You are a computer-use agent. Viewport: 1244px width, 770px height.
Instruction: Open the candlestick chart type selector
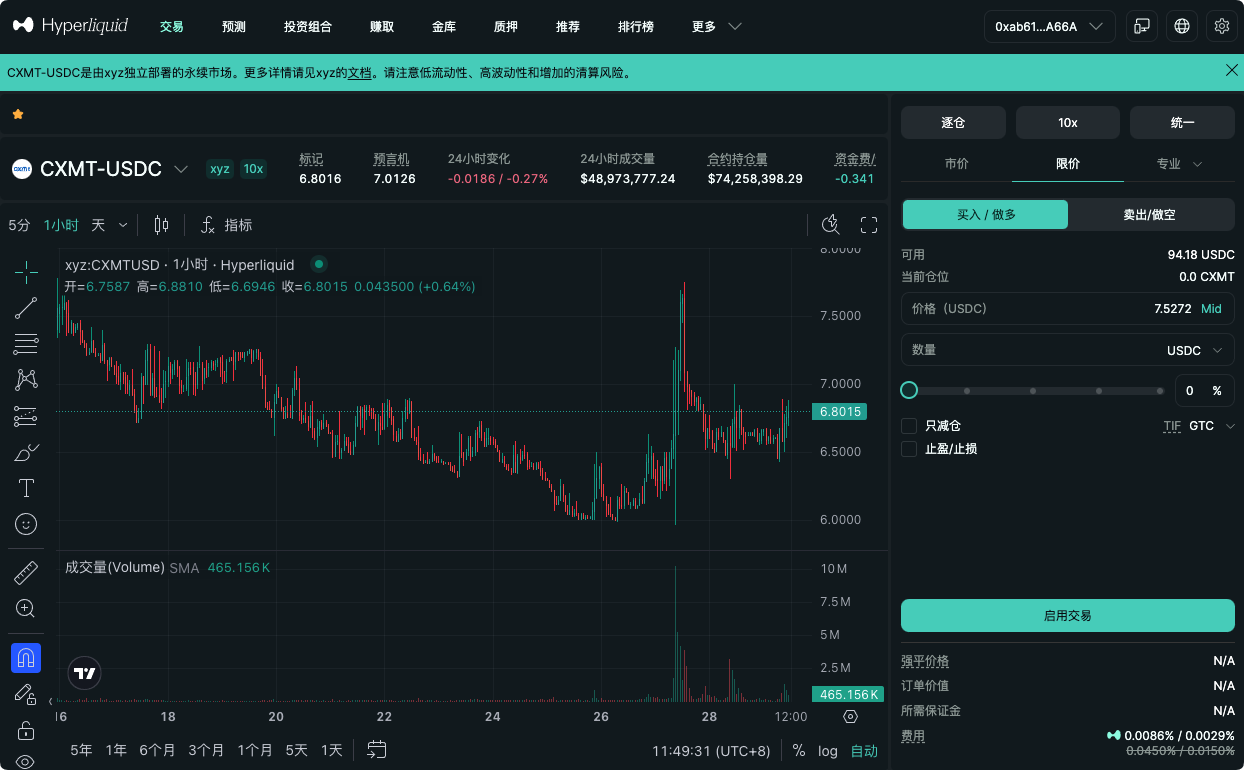[x=161, y=225]
